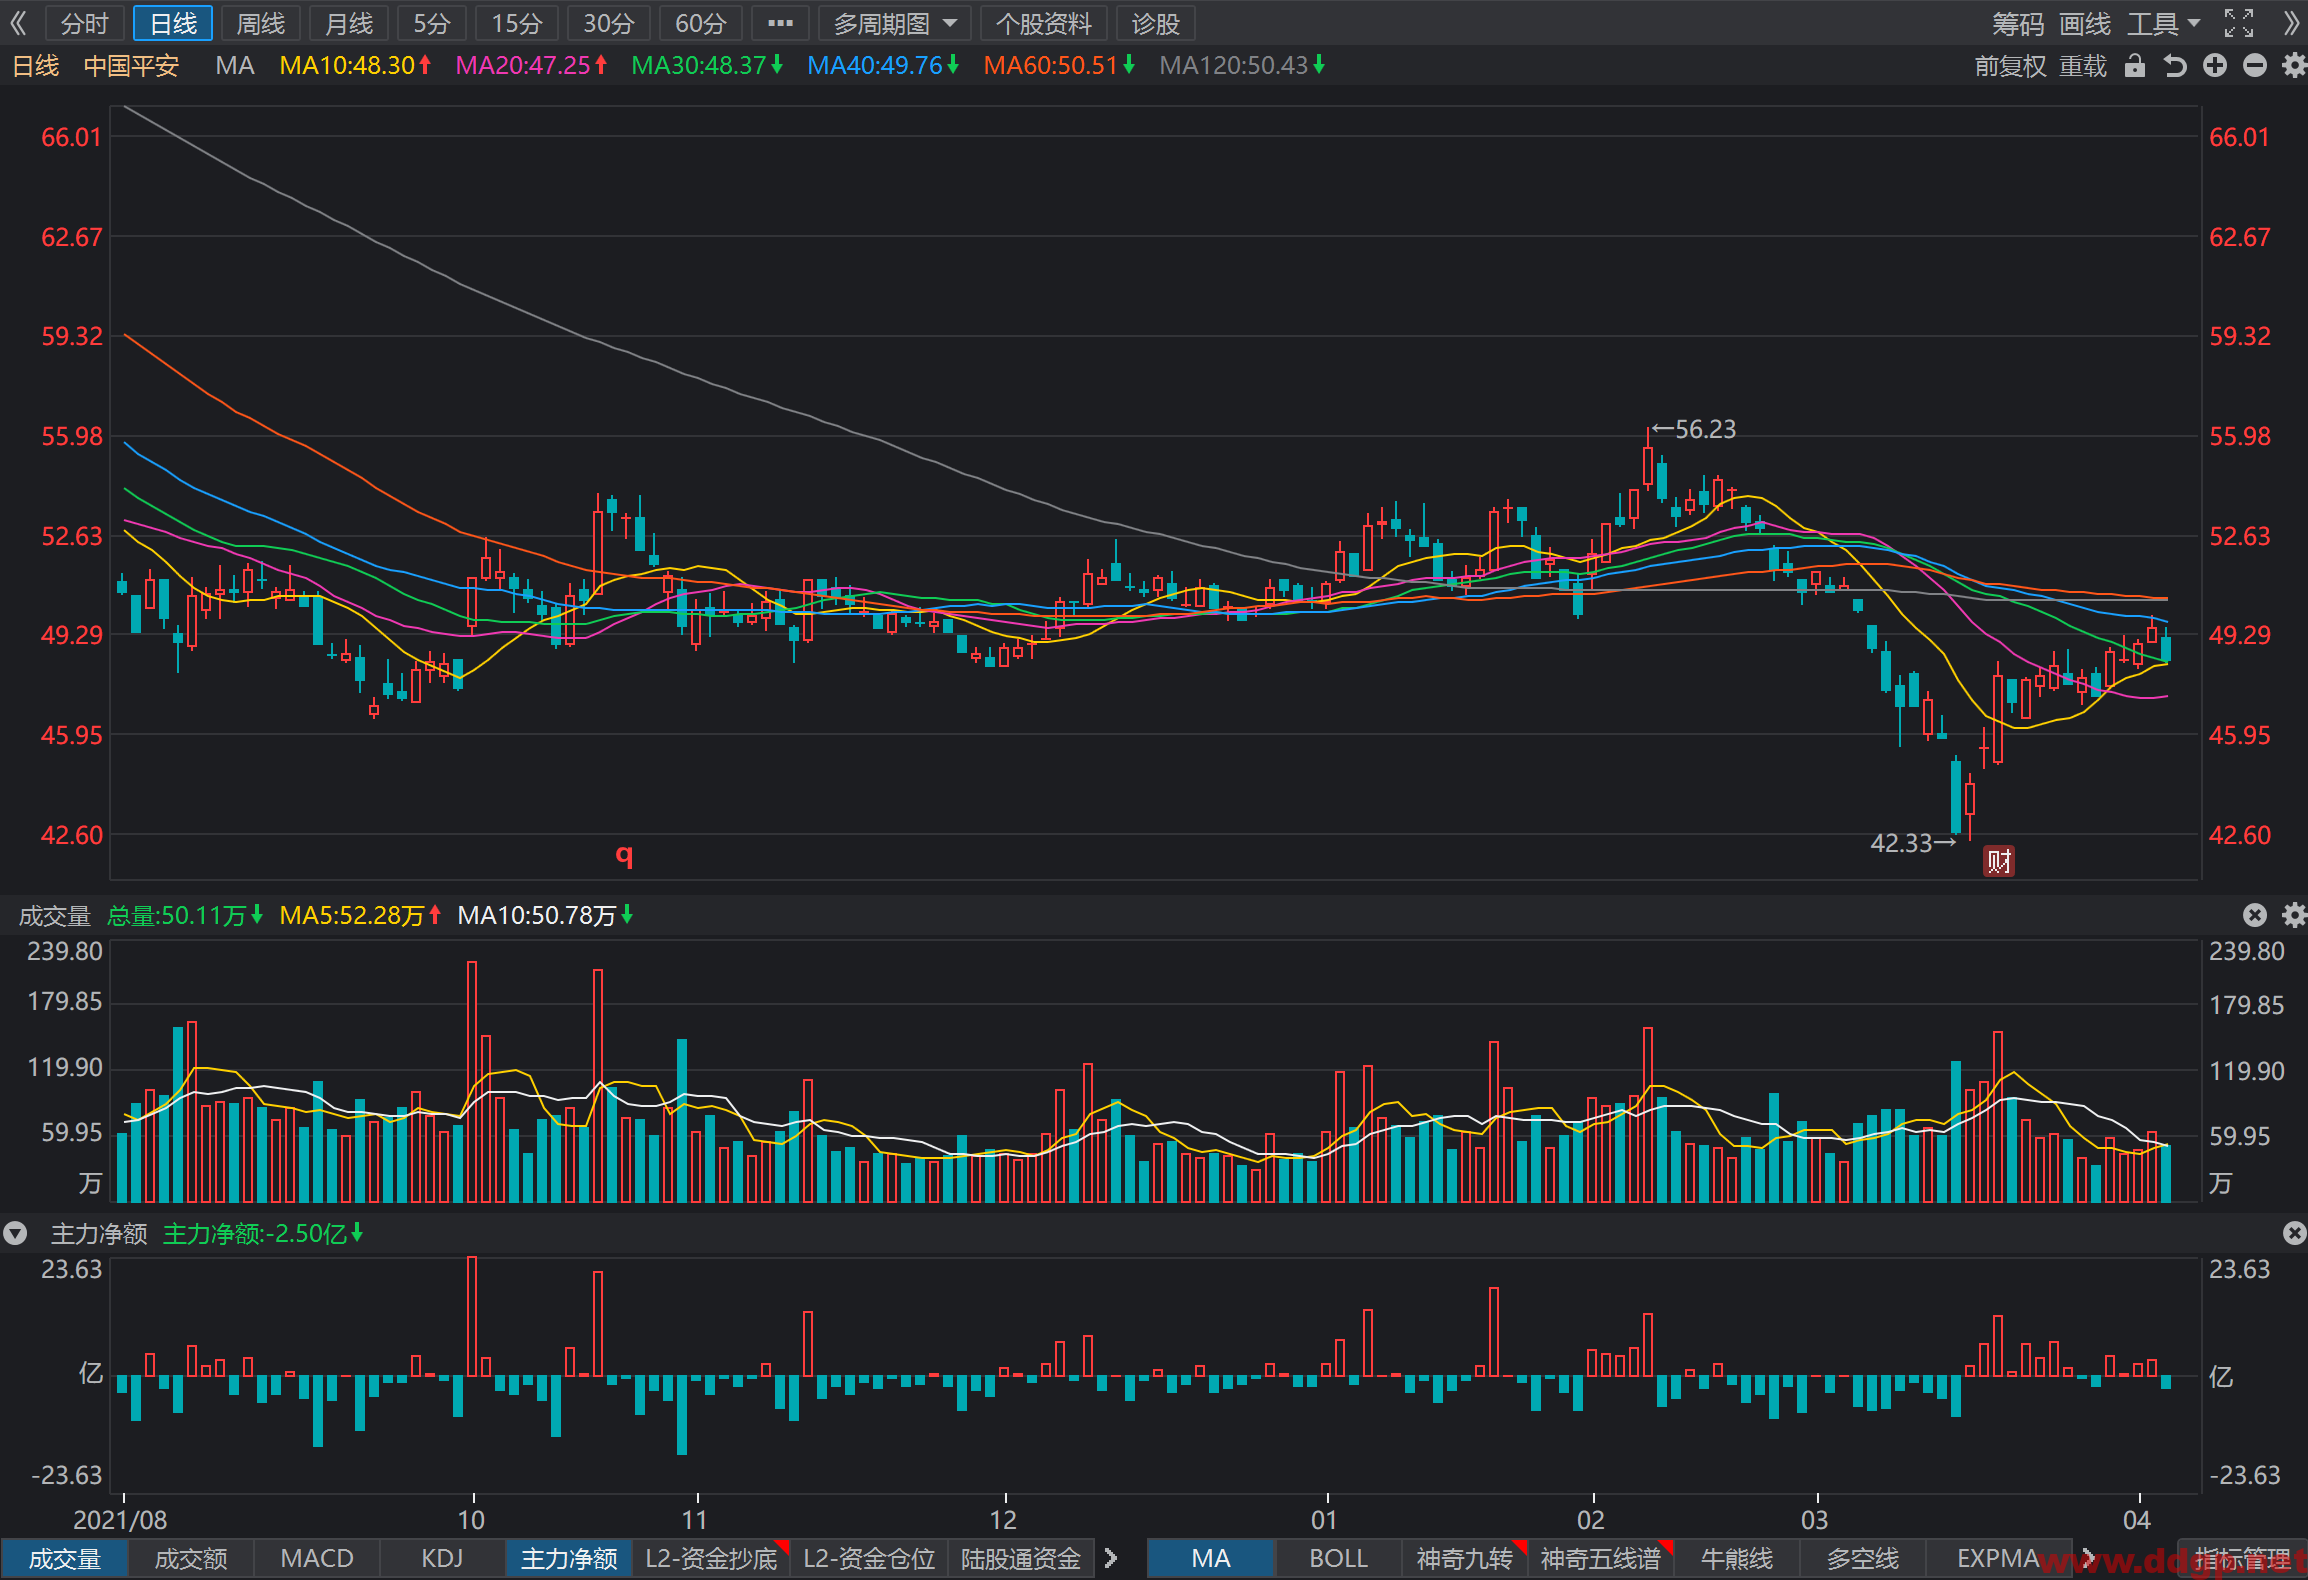2308x1580 pixels.
Task: Select 主力净额 indicator tab
Action: pyautogui.click(x=569, y=1558)
